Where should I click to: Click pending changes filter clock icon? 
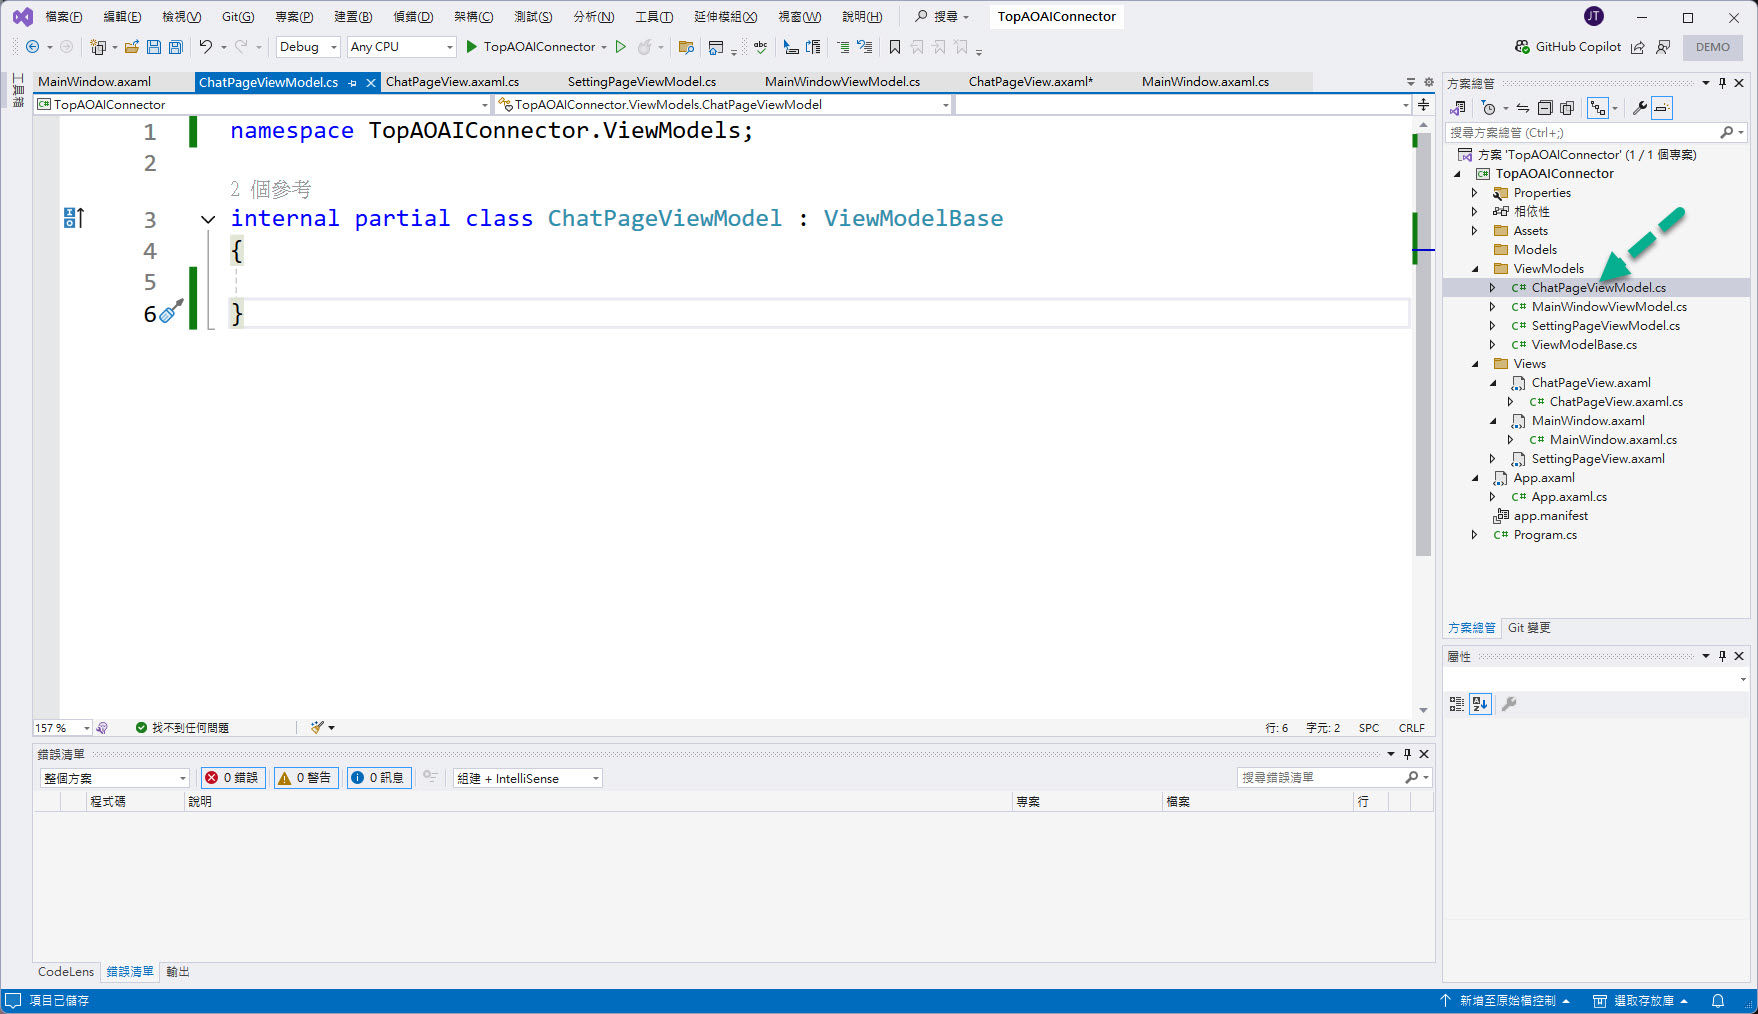pos(1489,108)
